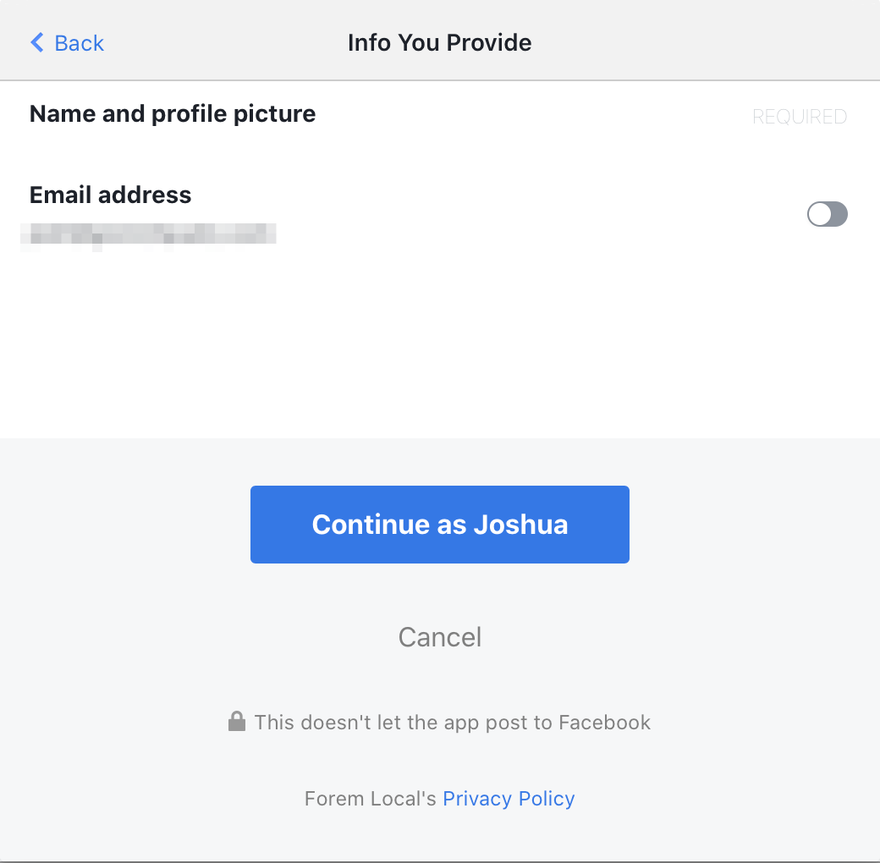Click the Forem Local's text beside Privacy Policy
880x863 pixels.
coord(370,798)
